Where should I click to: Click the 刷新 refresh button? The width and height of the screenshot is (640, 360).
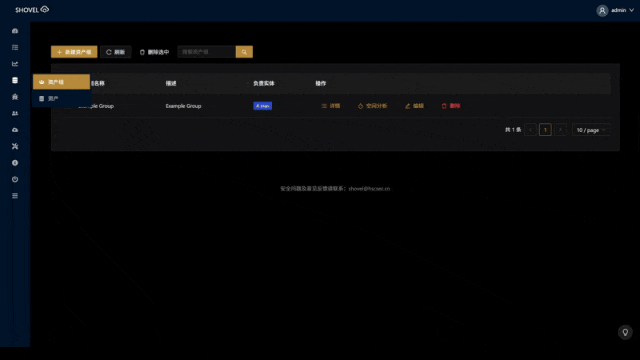tap(116, 52)
